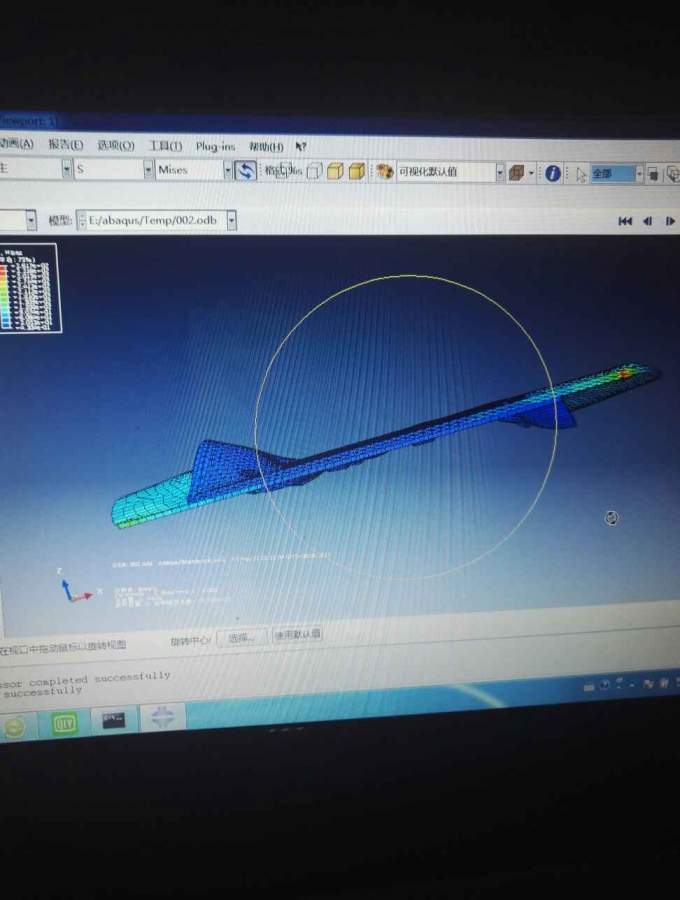Open the 帮助(H) help menu
This screenshot has height=900, width=680.
[266, 147]
